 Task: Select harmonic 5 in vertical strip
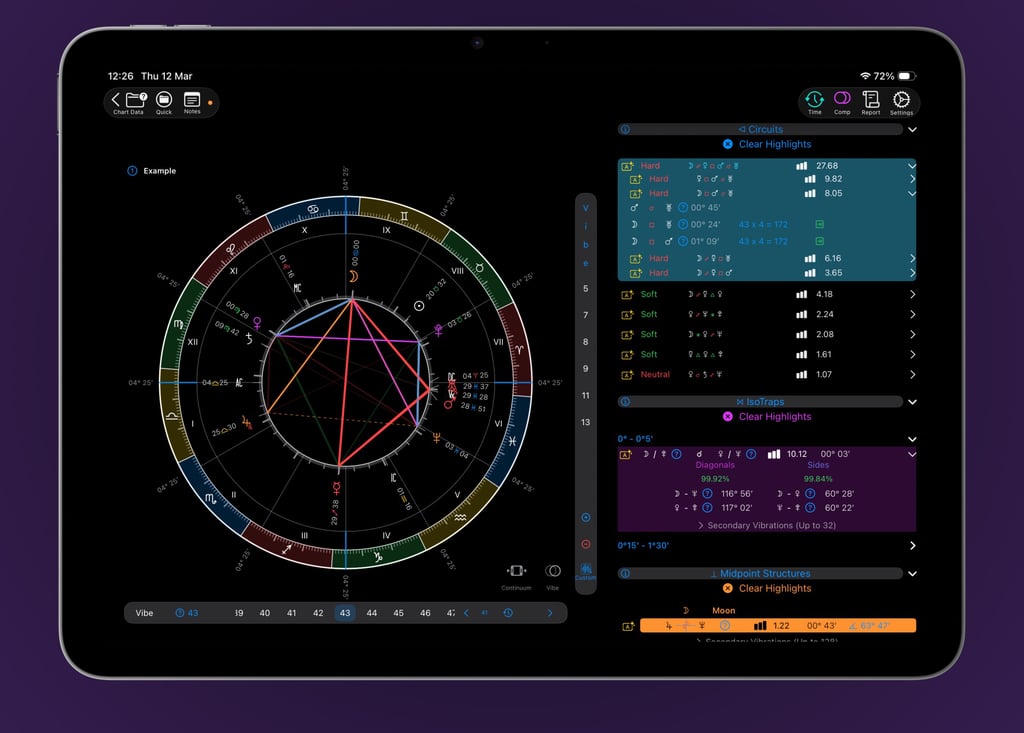pyautogui.click(x=586, y=288)
